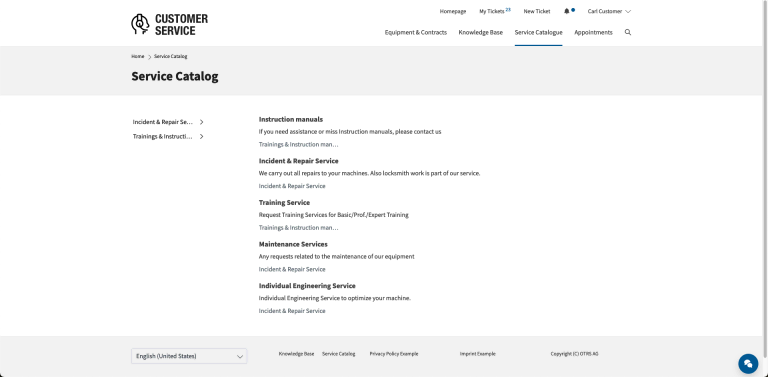Image resolution: width=768 pixels, height=377 pixels.
Task: Expand the Incident & Repair Se… category chevron
Action: (201, 122)
